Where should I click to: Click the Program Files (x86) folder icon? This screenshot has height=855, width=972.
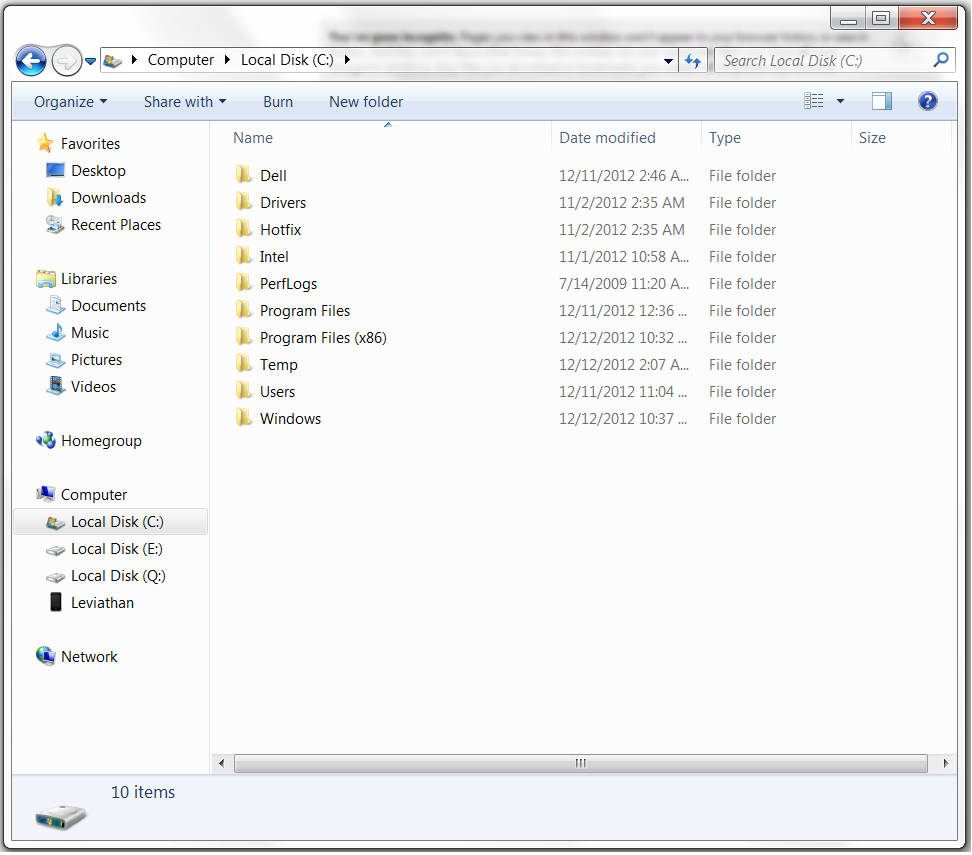coord(244,337)
